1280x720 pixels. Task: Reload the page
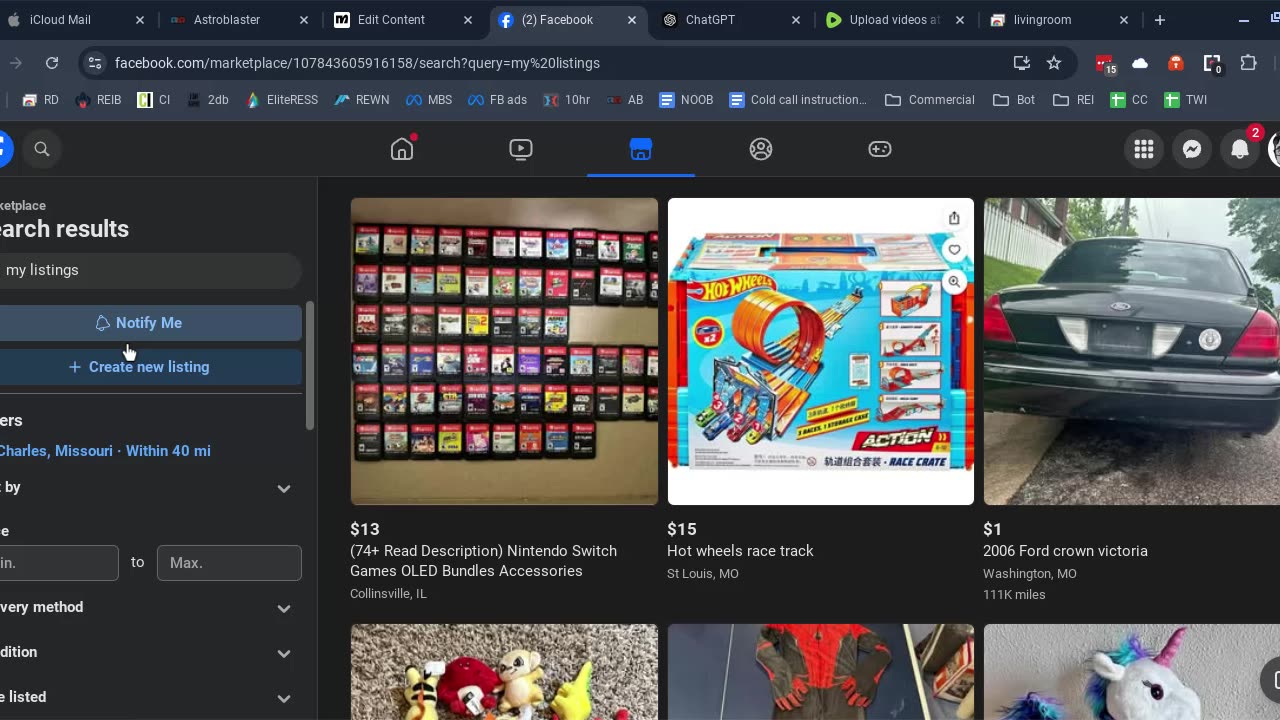click(x=52, y=63)
